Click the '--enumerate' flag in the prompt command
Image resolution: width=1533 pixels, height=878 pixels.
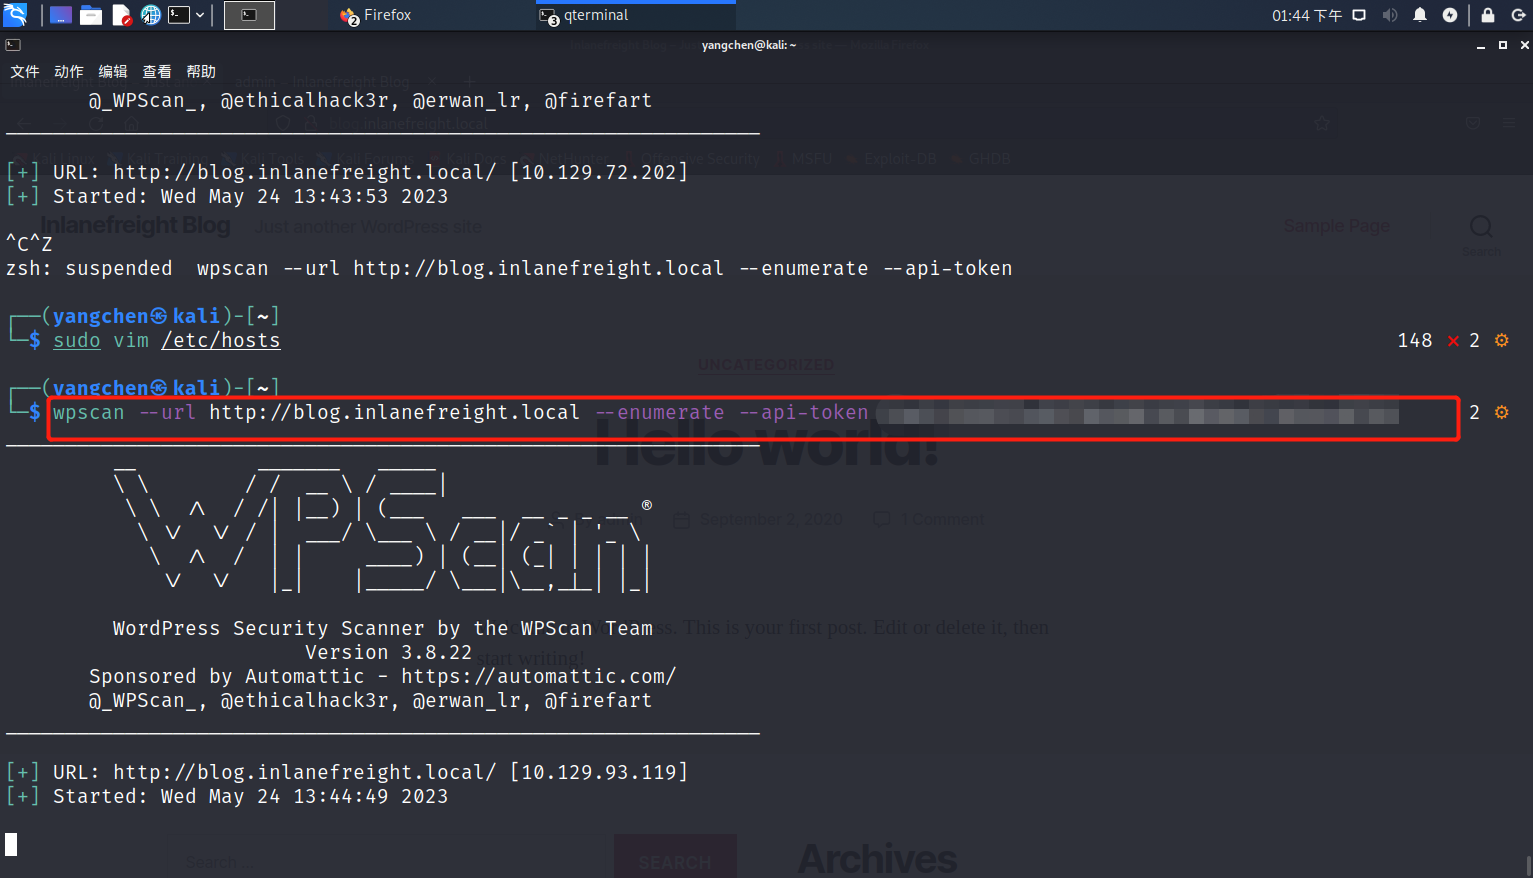[x=659, y=412]
